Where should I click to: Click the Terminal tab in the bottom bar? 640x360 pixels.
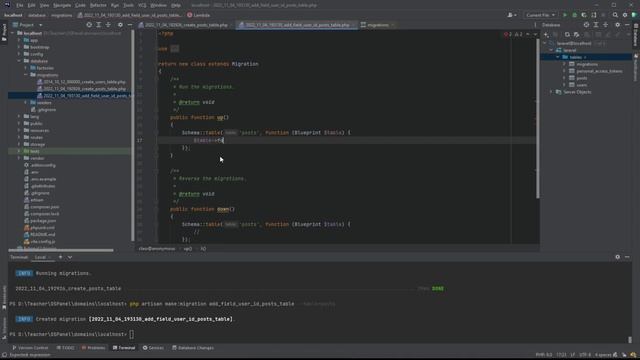coord(124,348)
